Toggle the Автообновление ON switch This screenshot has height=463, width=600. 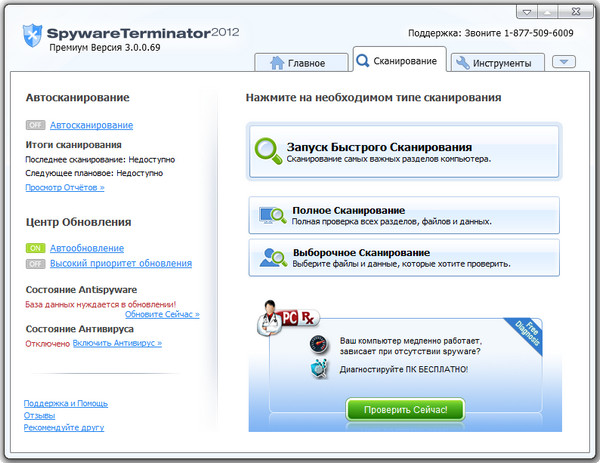[x=36, y=247]
